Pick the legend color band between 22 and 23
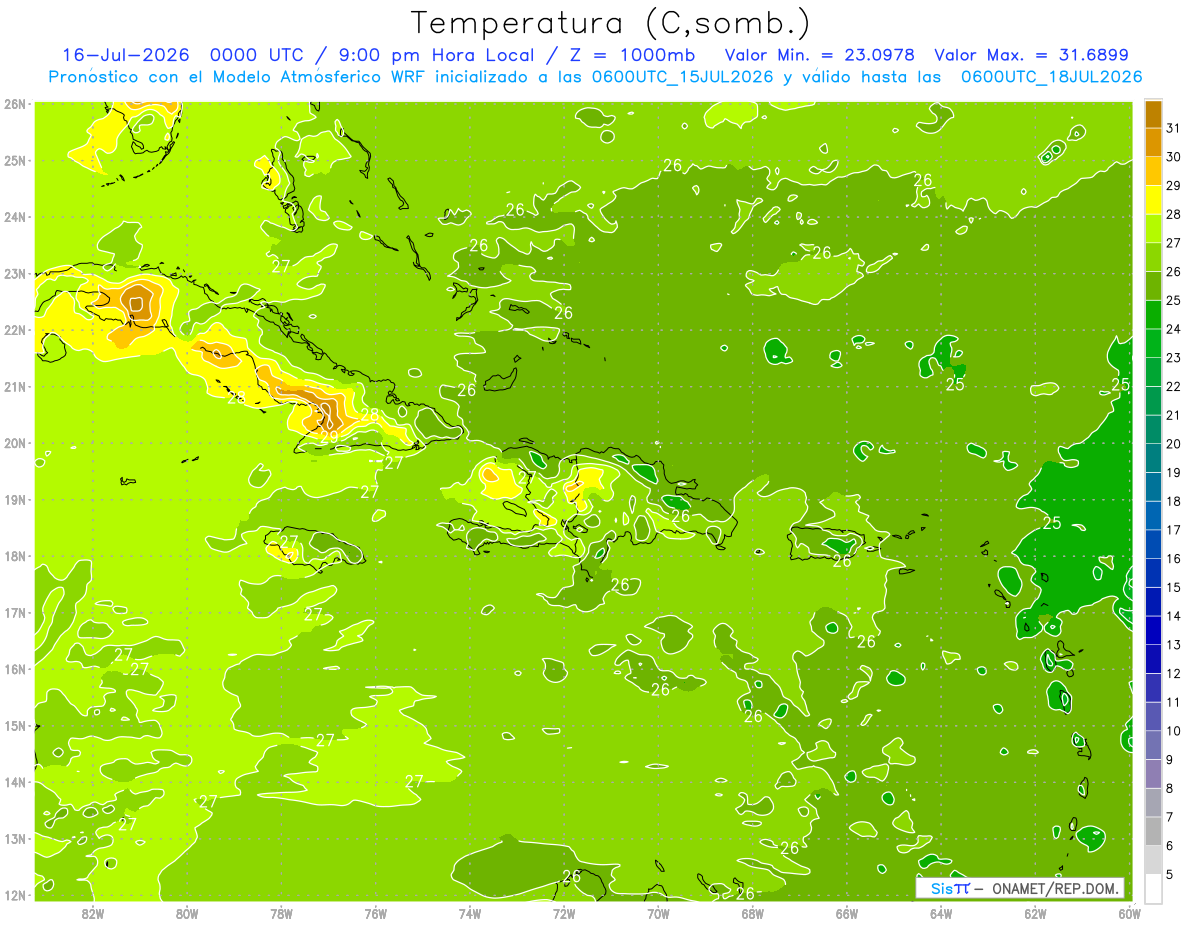Viewport: 1200px width, 927px height. tap(1153, 372)
